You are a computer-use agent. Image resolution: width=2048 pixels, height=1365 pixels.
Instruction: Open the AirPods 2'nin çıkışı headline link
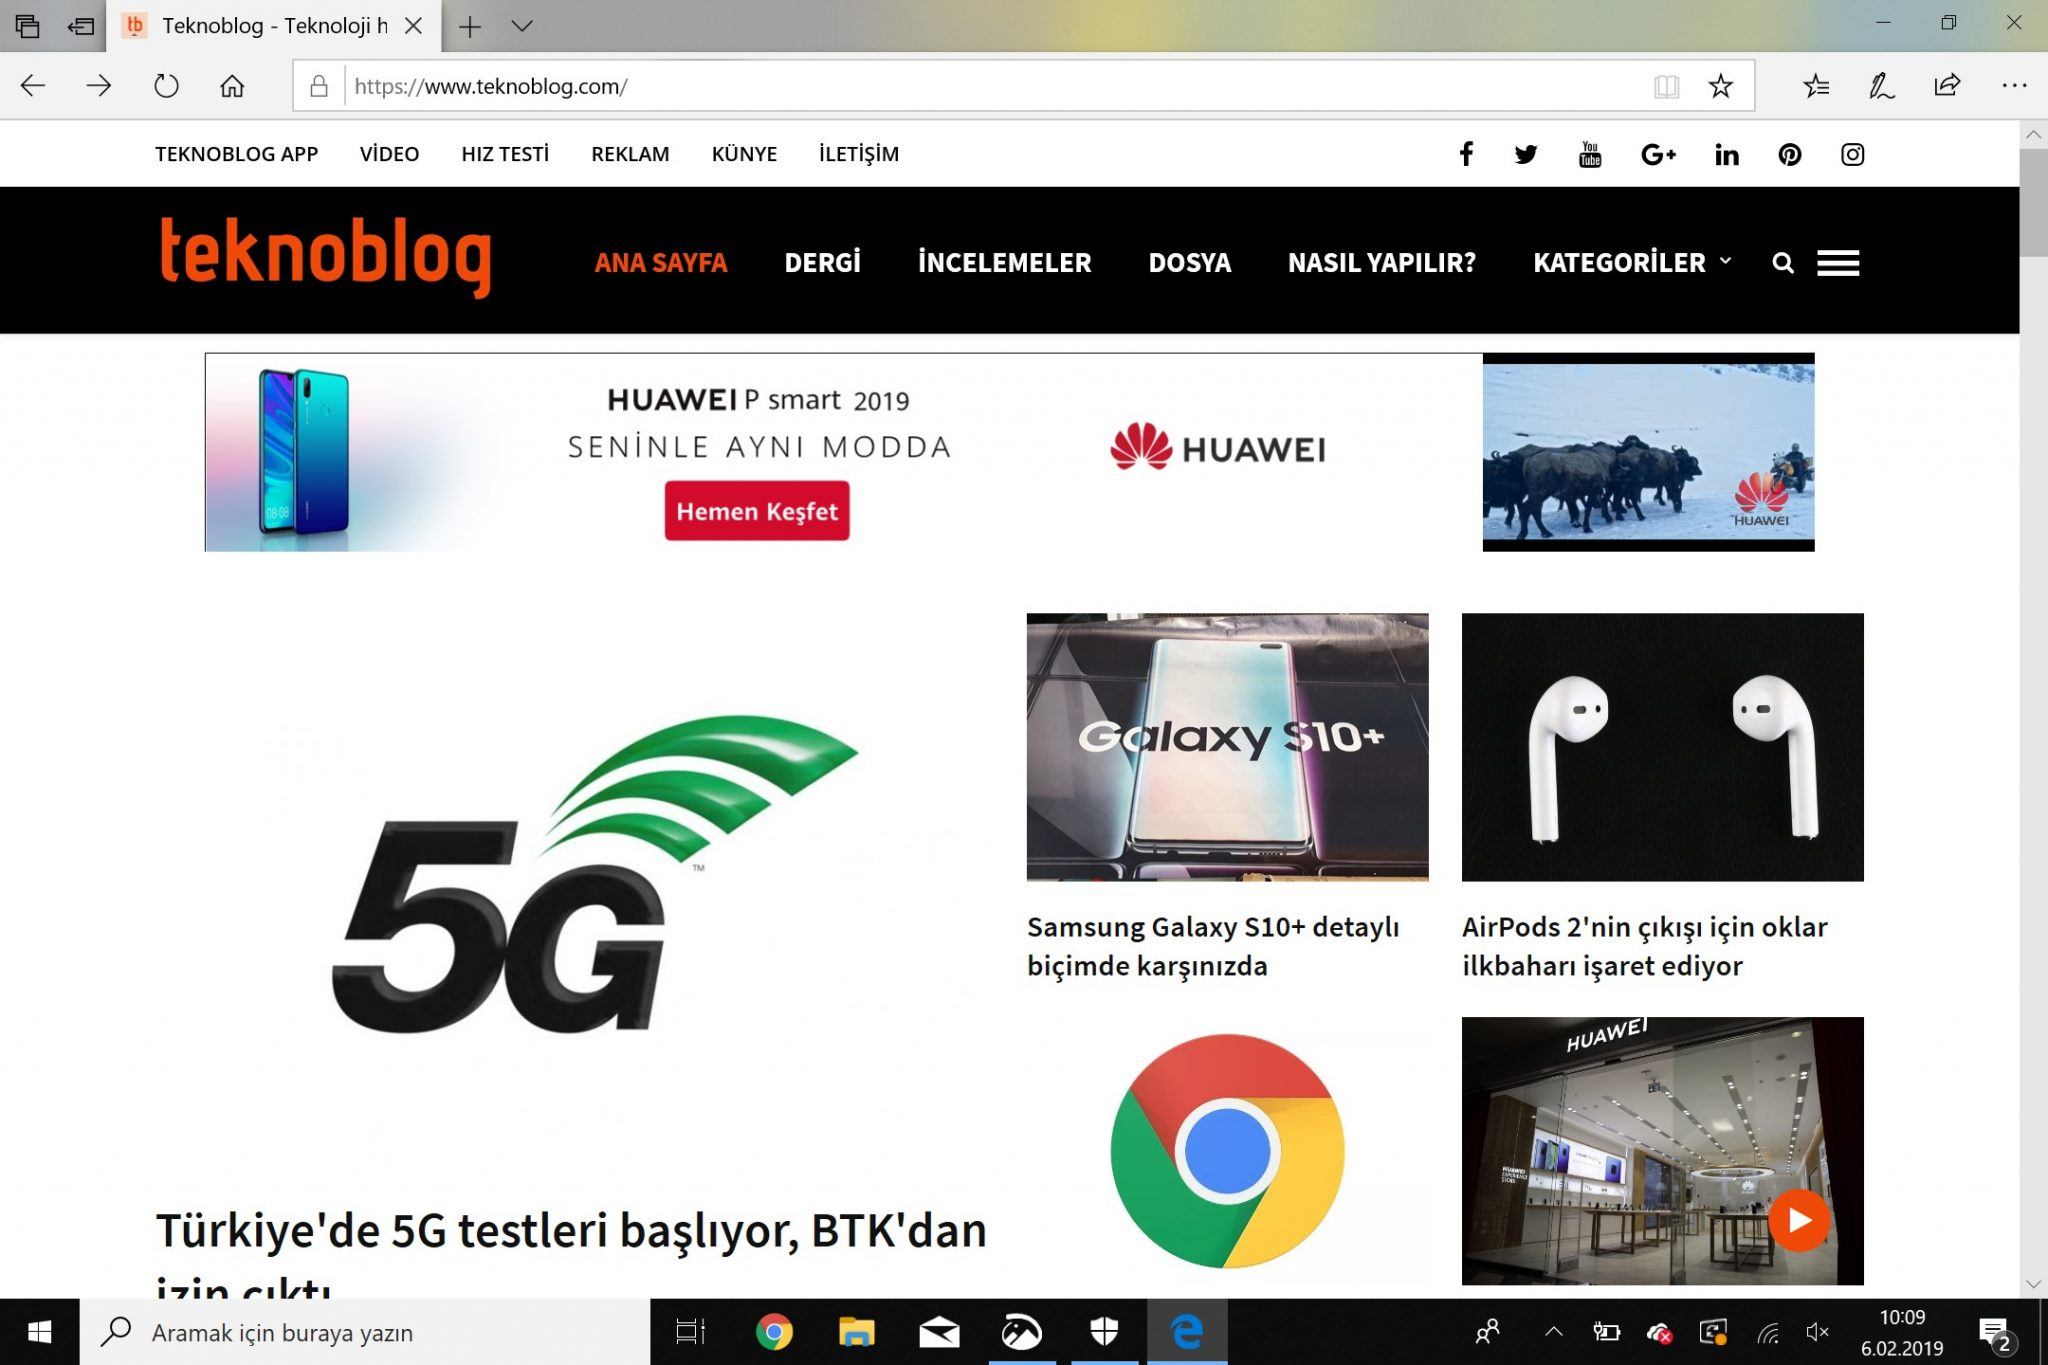[x=1645, y=946]
